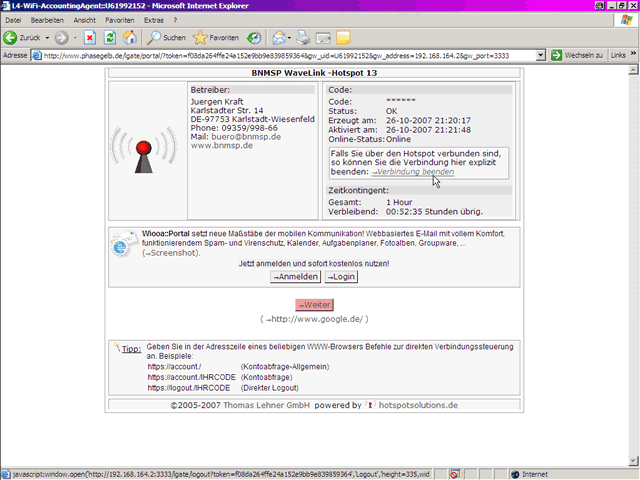The height and width of the screenshot is (480, 640).
Task: Click the 00:52:35 Stunden übrig value
Action: tap(434, 212)
